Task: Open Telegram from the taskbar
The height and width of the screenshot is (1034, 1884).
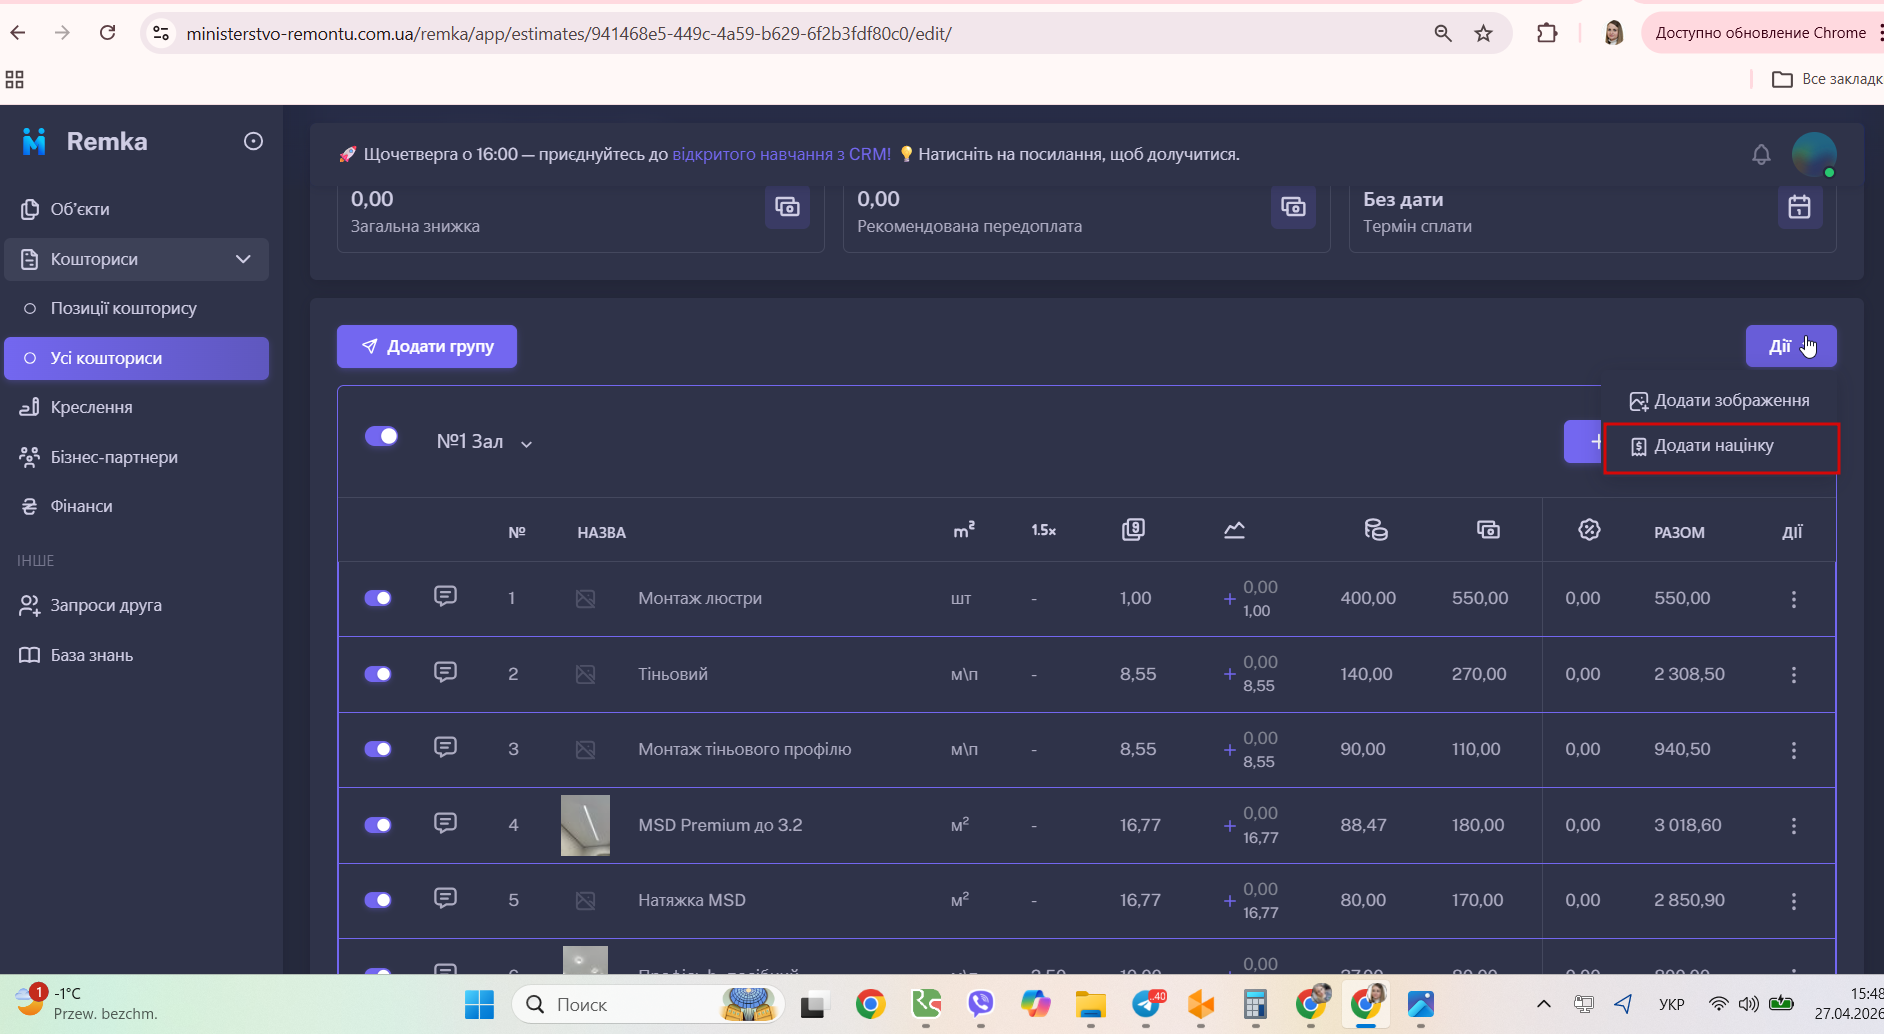Action: pyautogui.click(x=1147, y=1004)
